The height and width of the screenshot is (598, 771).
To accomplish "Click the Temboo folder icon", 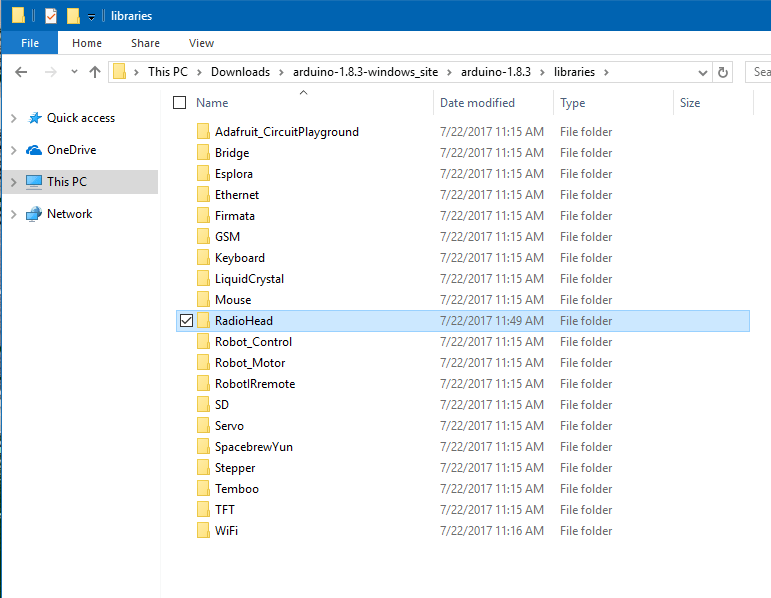I will [203, 489].
